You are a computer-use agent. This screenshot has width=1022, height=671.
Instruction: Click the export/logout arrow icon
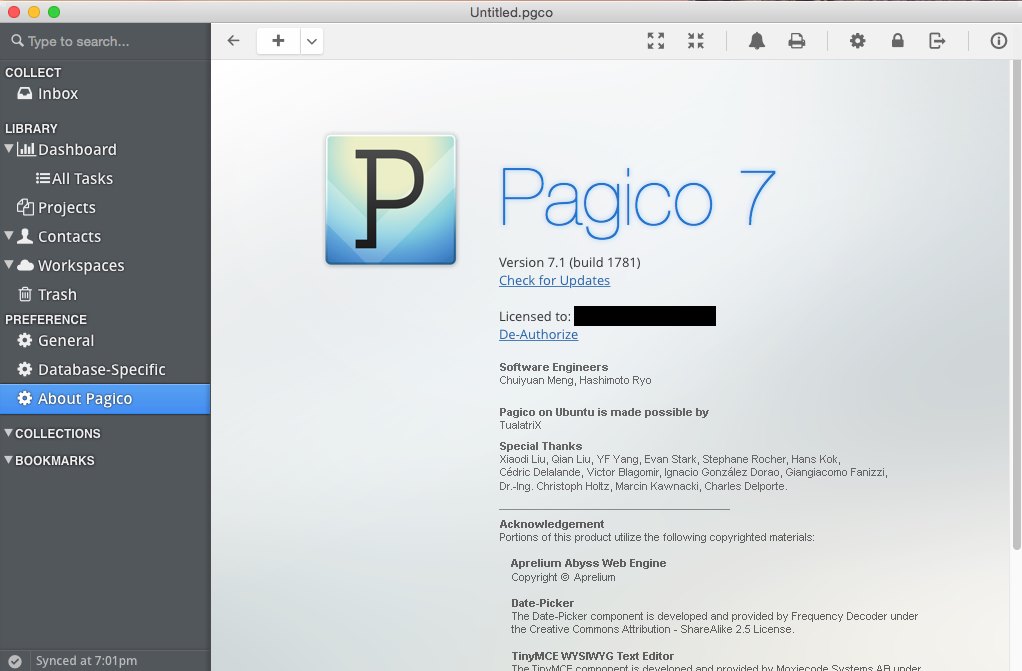pyautogui.click(x=937, y=41)
